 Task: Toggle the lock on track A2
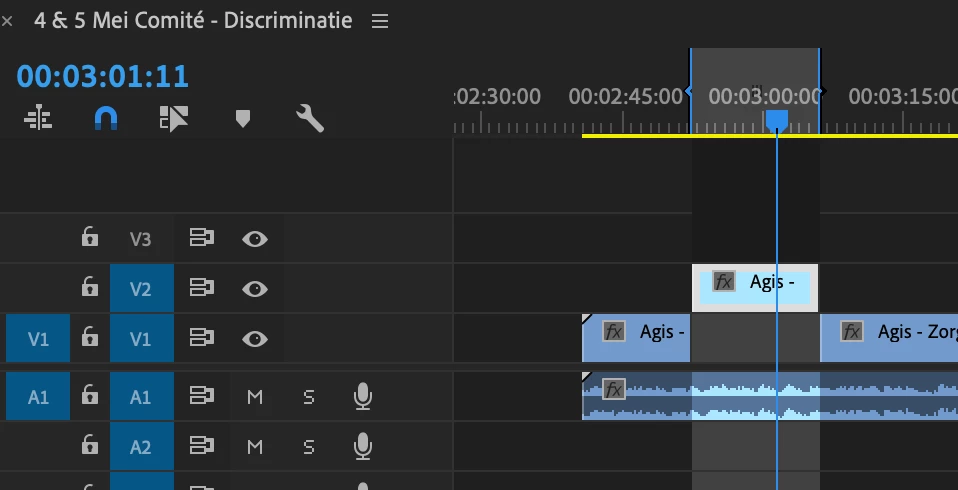click(90, 447)
